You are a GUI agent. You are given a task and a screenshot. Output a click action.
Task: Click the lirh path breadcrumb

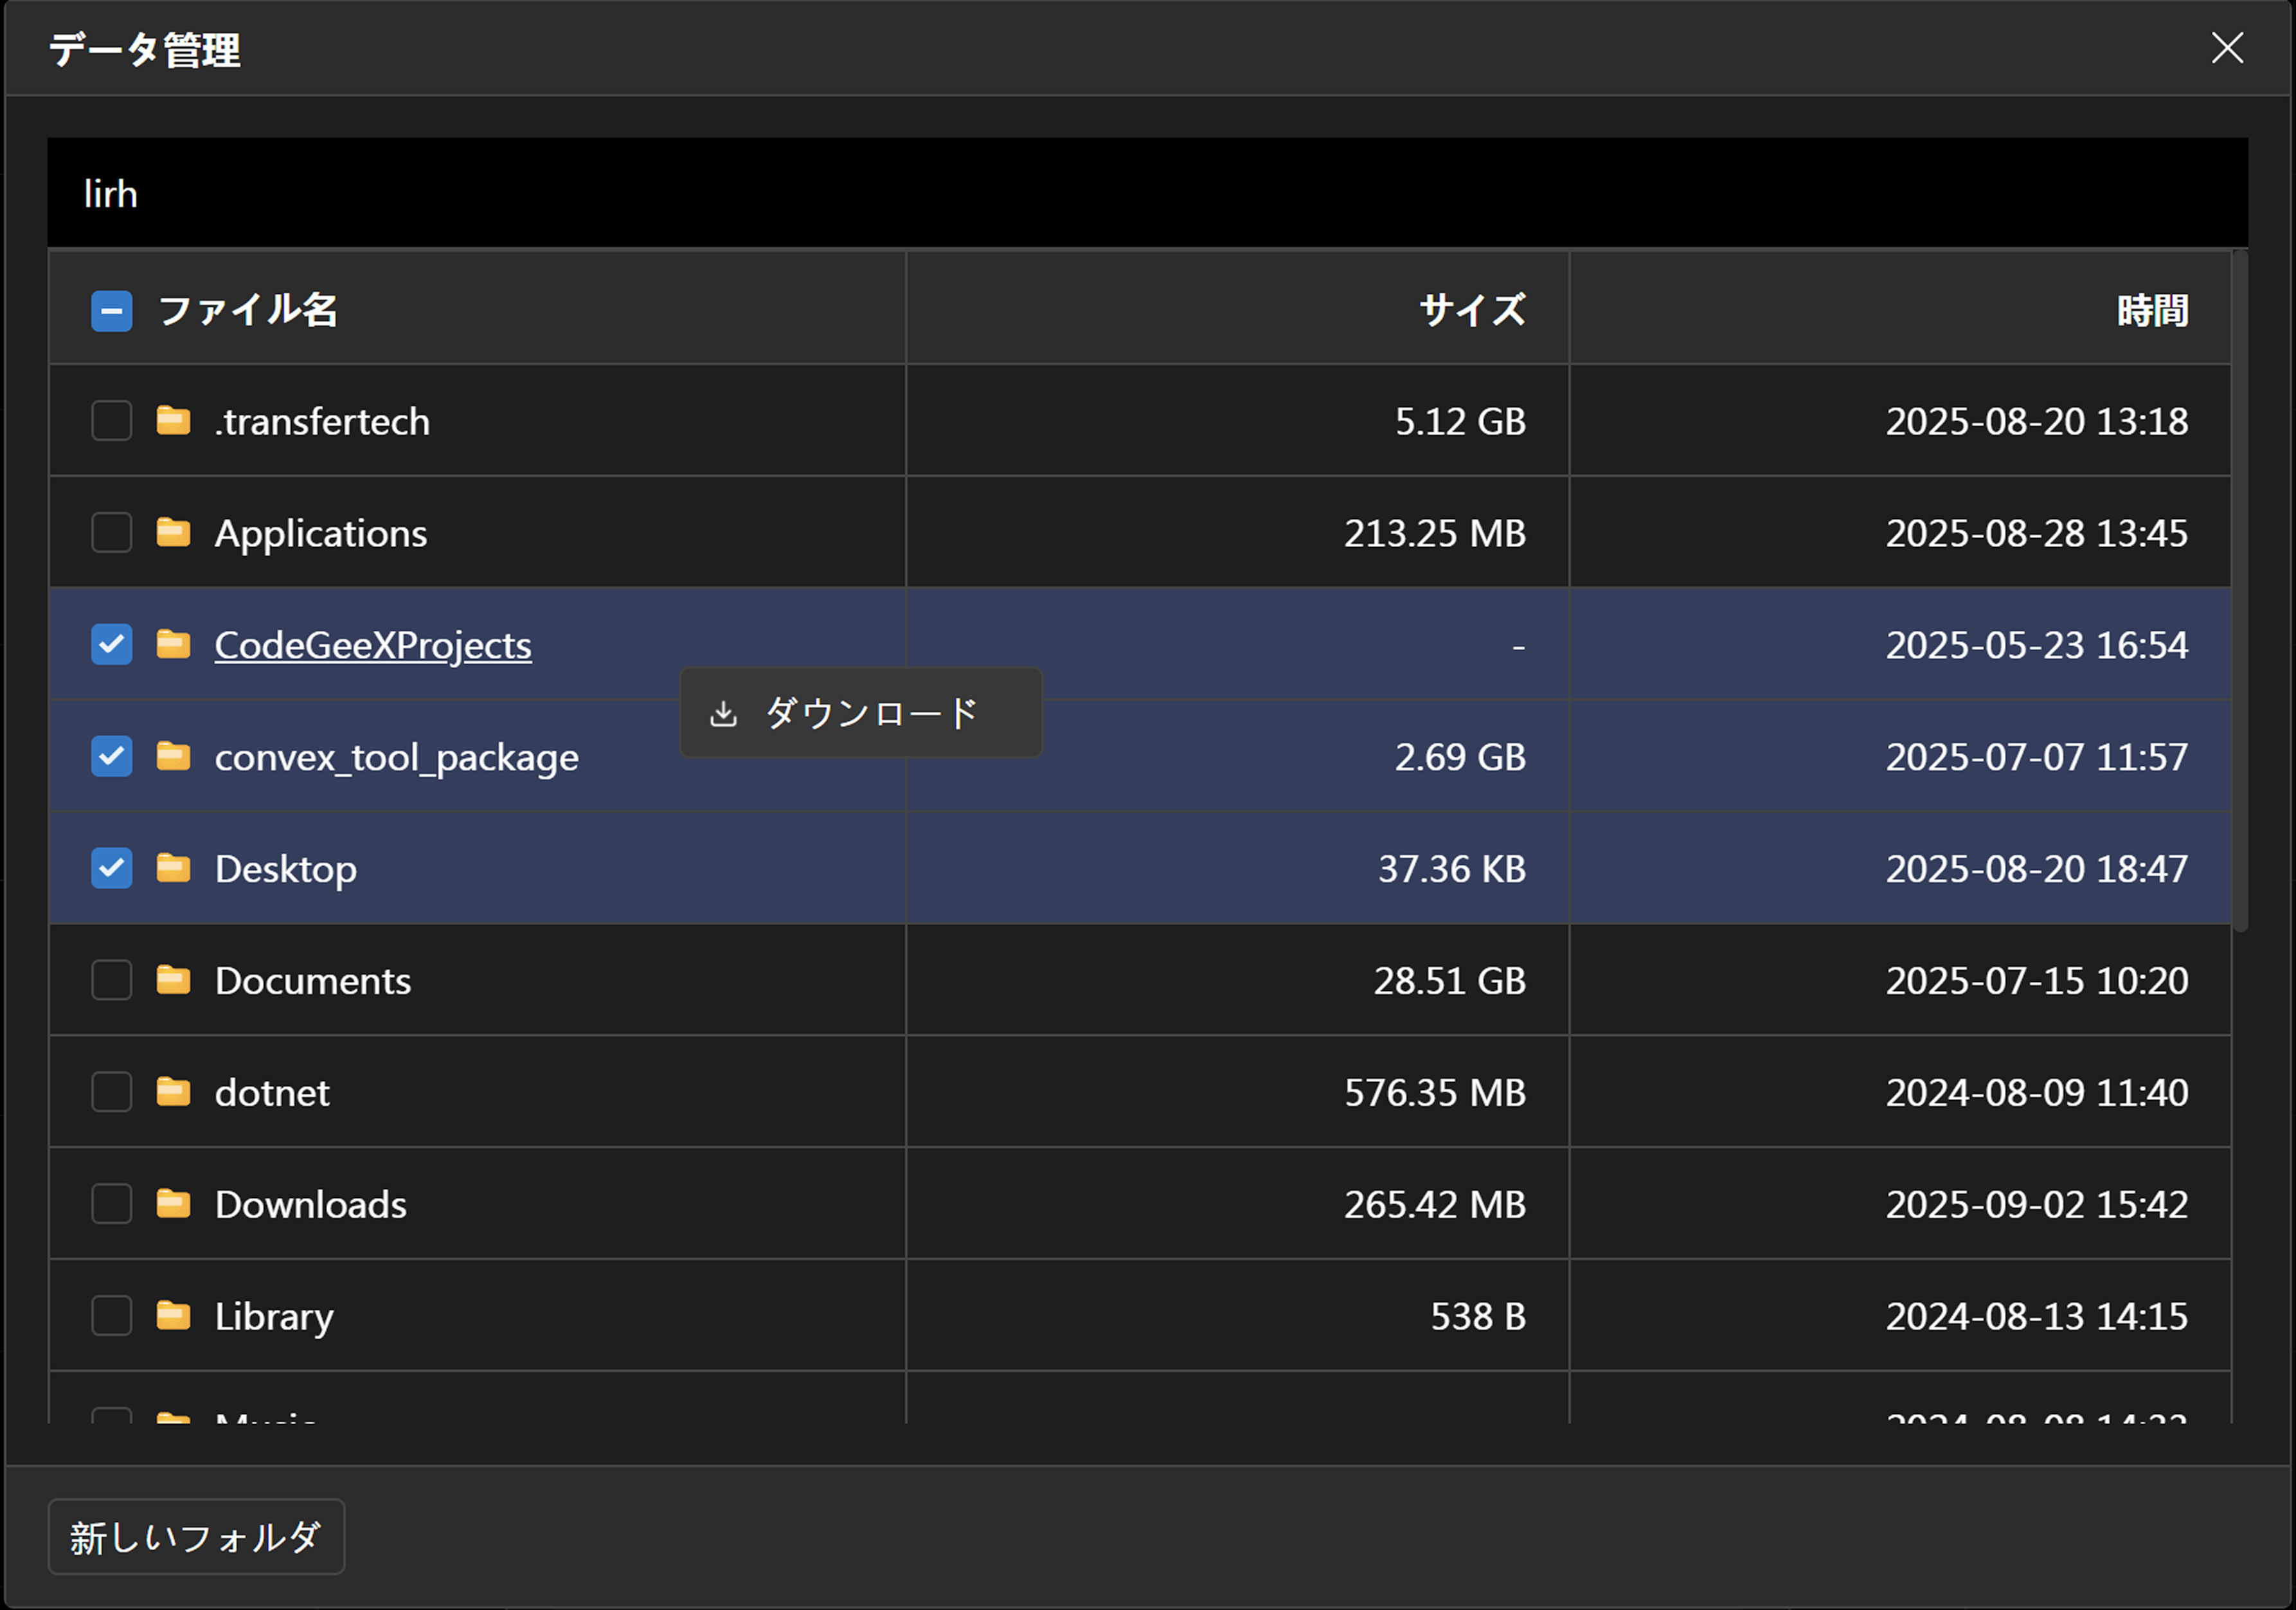110,194
